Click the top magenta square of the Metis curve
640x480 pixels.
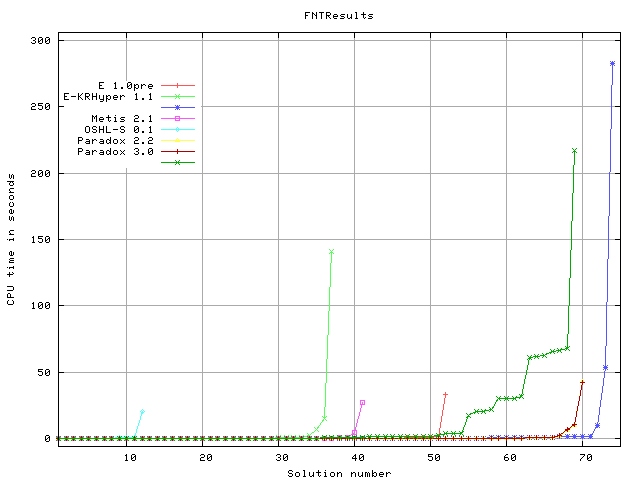(362, 403)
